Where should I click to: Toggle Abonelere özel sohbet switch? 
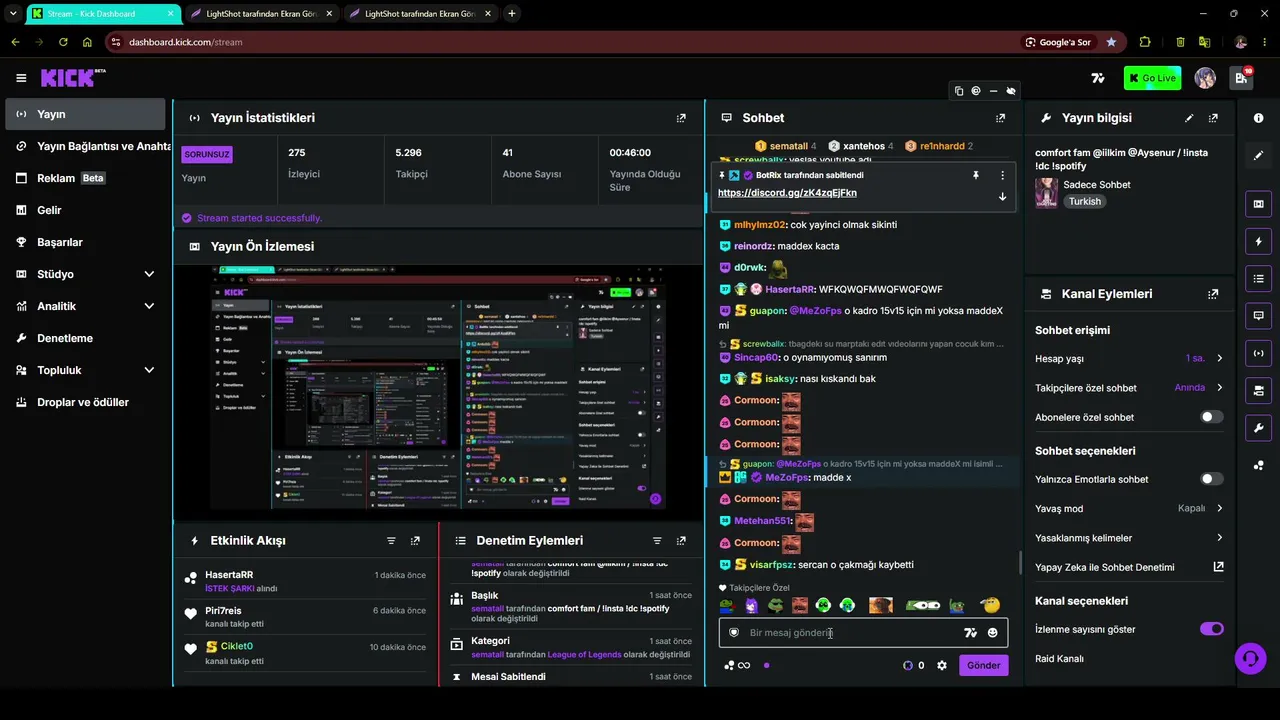[x=1211, y=417]
